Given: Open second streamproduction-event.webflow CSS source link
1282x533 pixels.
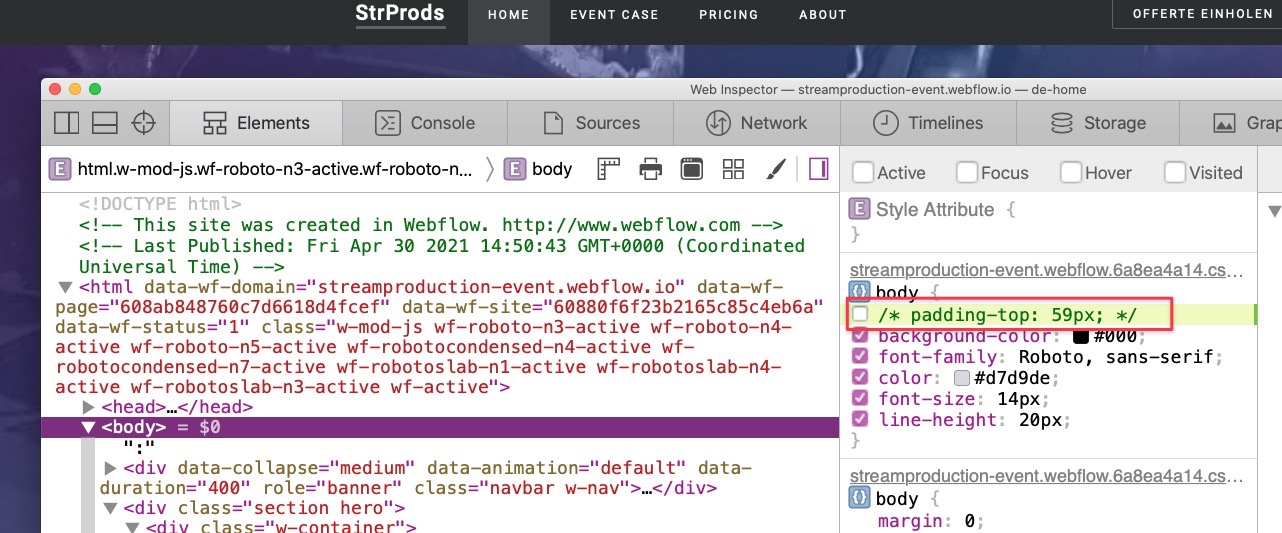Looking at the screenshot, I should [1048, 476].
